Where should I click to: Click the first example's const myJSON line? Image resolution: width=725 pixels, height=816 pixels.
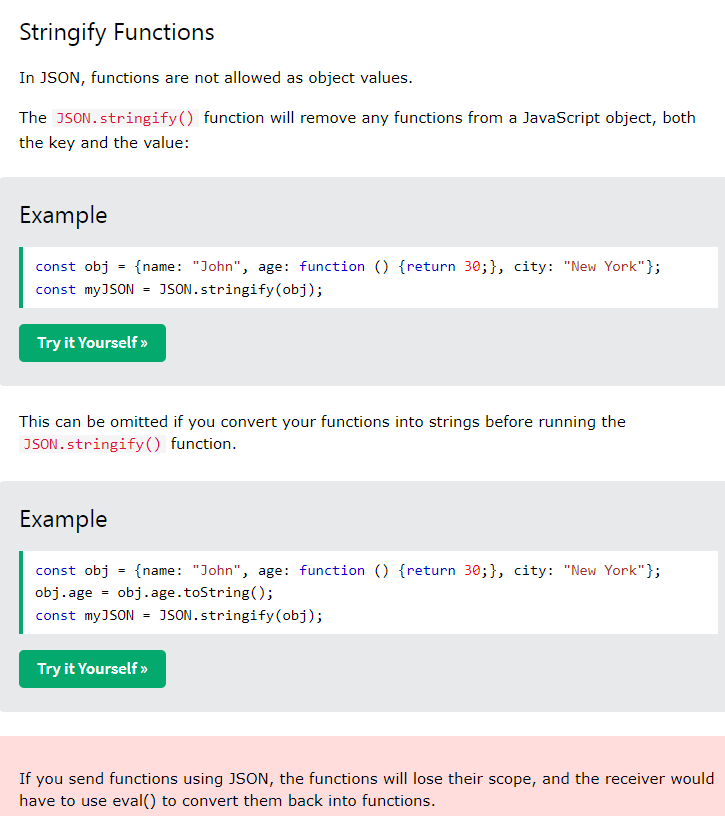179,289
